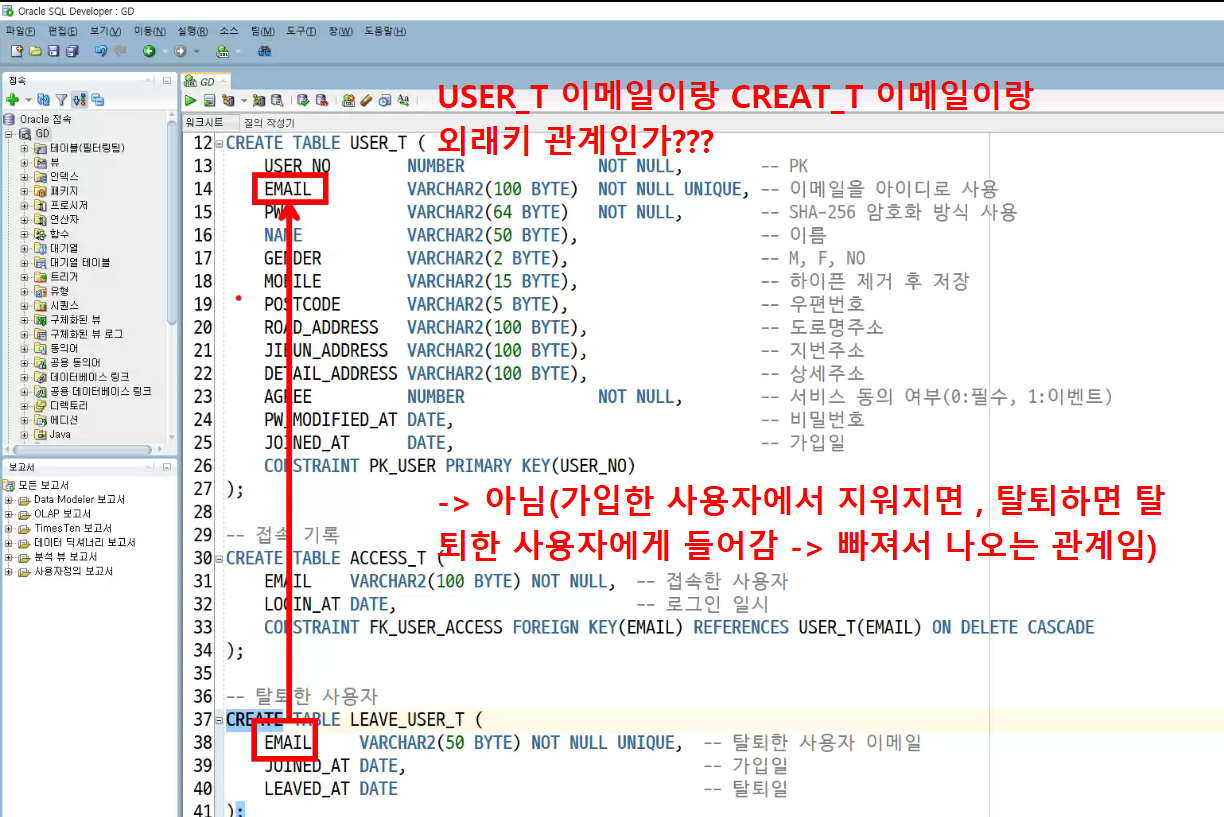
Task: Minimize the 접속 panel
Action: [167, 81]
